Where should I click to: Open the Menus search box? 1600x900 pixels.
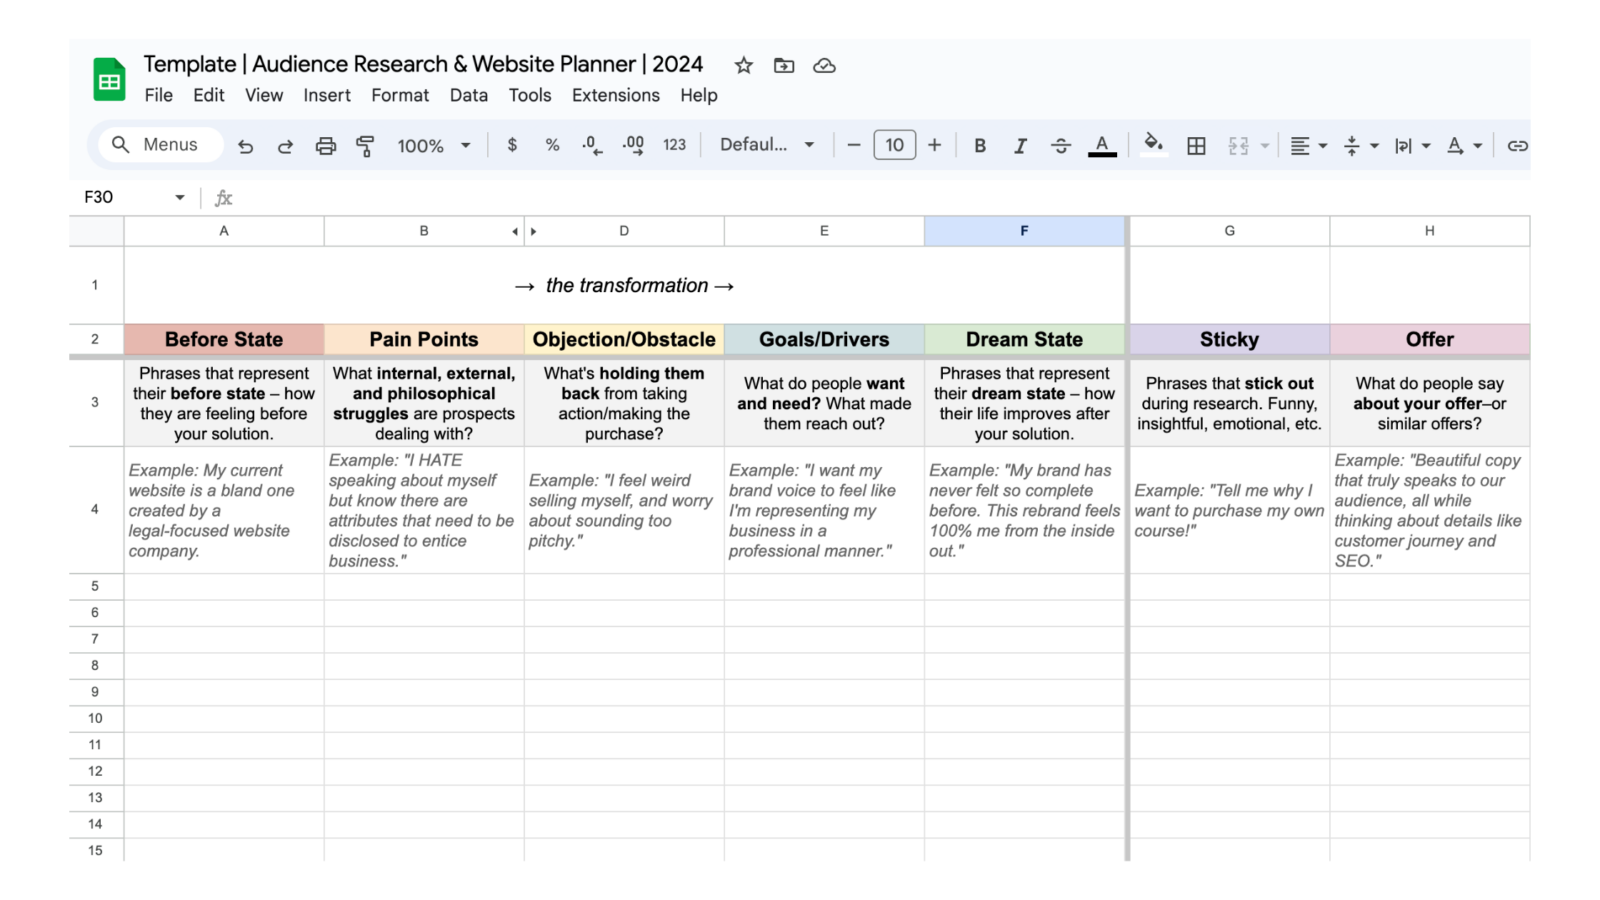(157, 144)
